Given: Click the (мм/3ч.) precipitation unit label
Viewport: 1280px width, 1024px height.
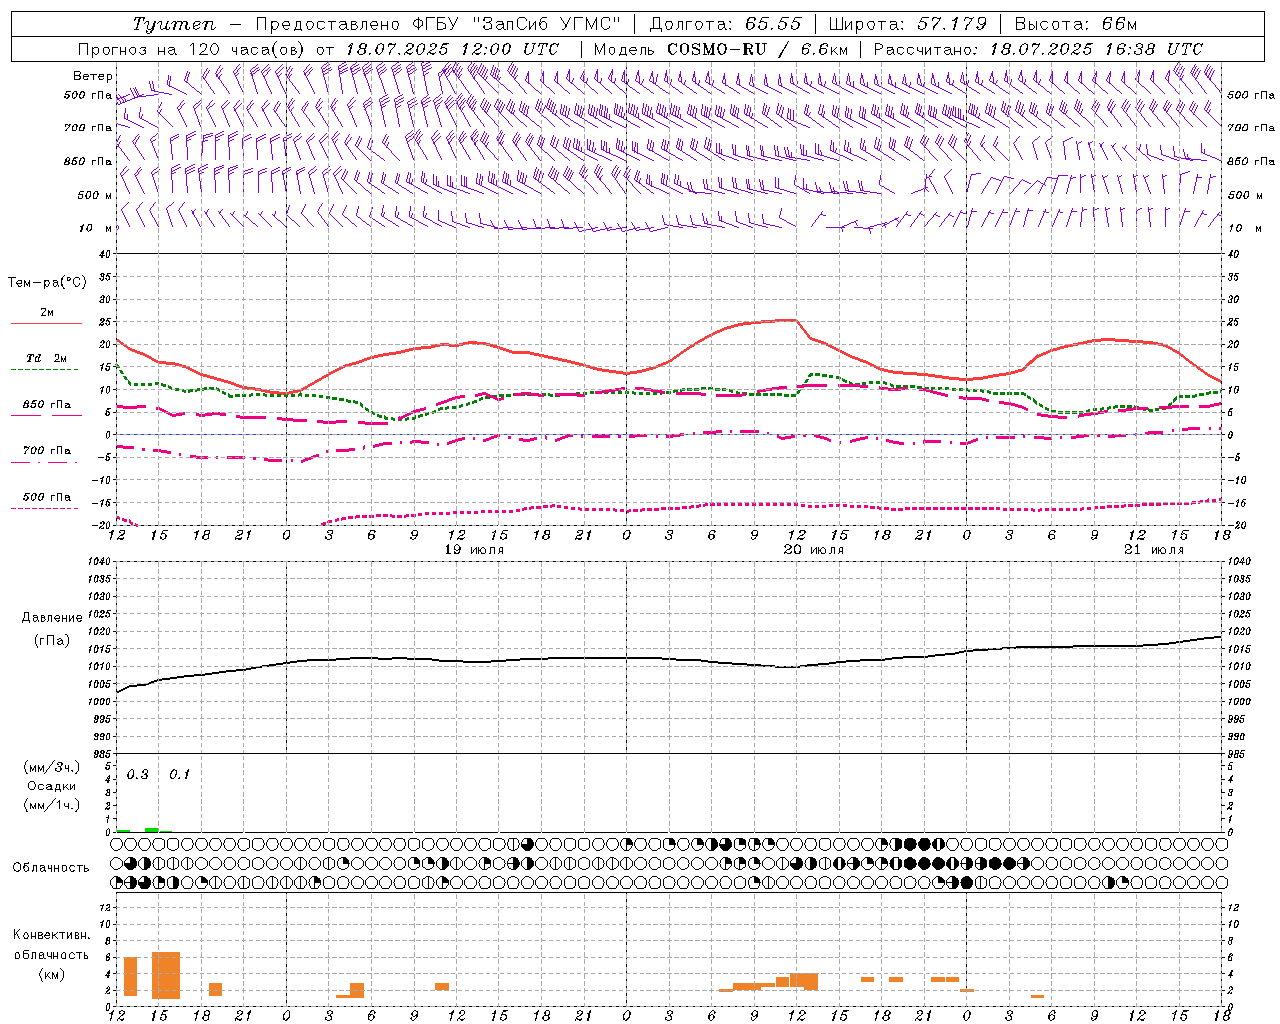Looking at the screenshot, I should coord(51,768).
